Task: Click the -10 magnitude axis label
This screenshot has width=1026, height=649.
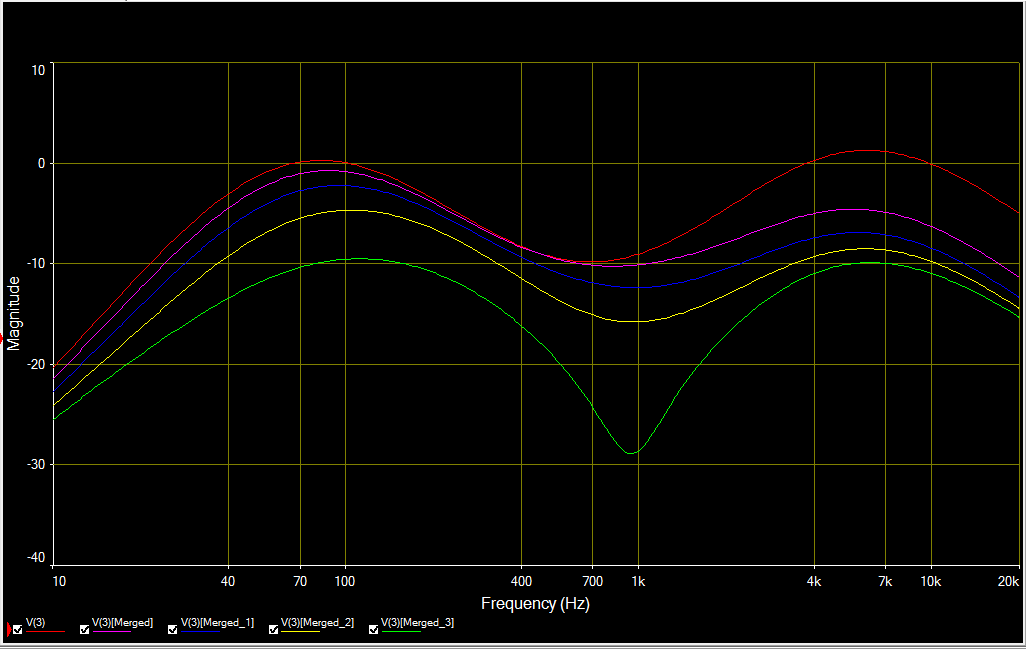Action: click(x=35, y=264)
